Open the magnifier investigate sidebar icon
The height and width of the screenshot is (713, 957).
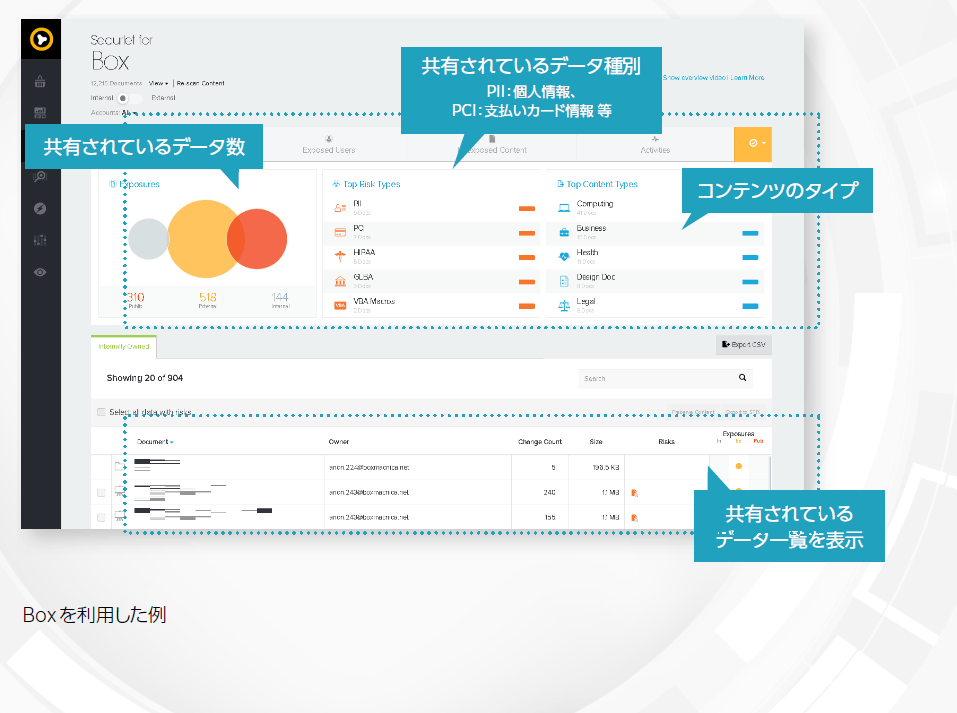[x=40, y=176]
